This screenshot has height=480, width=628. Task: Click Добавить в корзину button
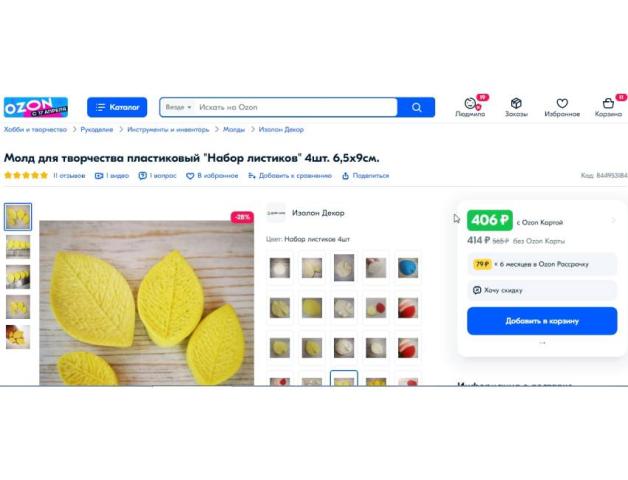pyautogui.click(x=542, y=321)
